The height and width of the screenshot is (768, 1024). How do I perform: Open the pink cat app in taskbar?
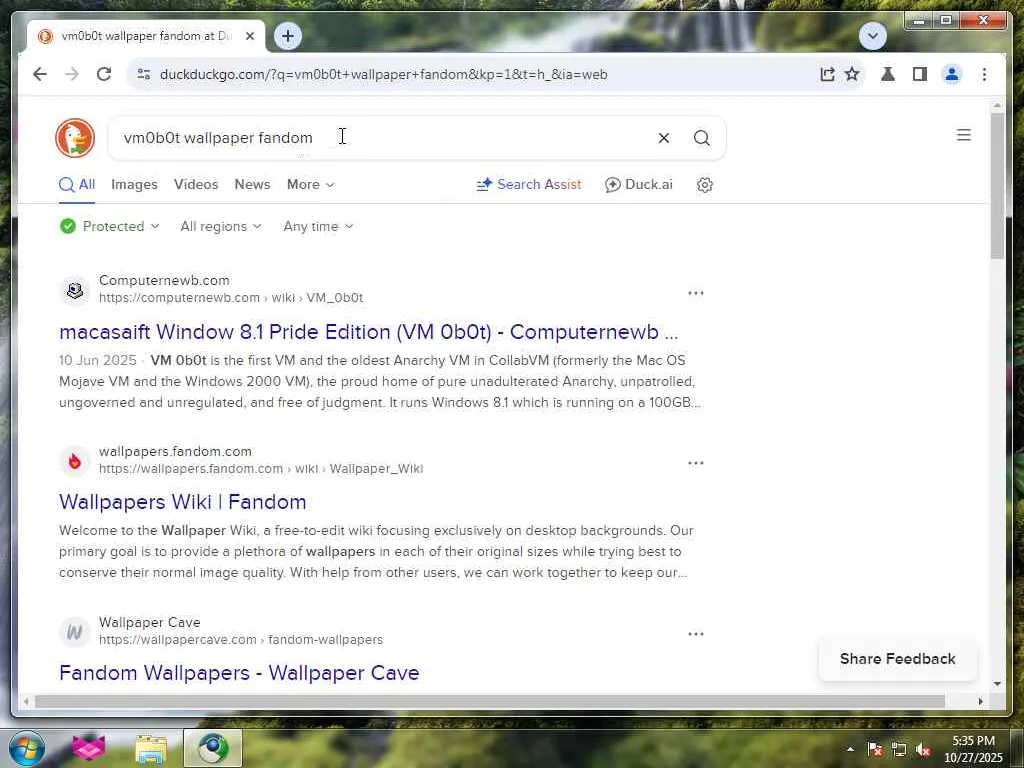tap(89, 748)
